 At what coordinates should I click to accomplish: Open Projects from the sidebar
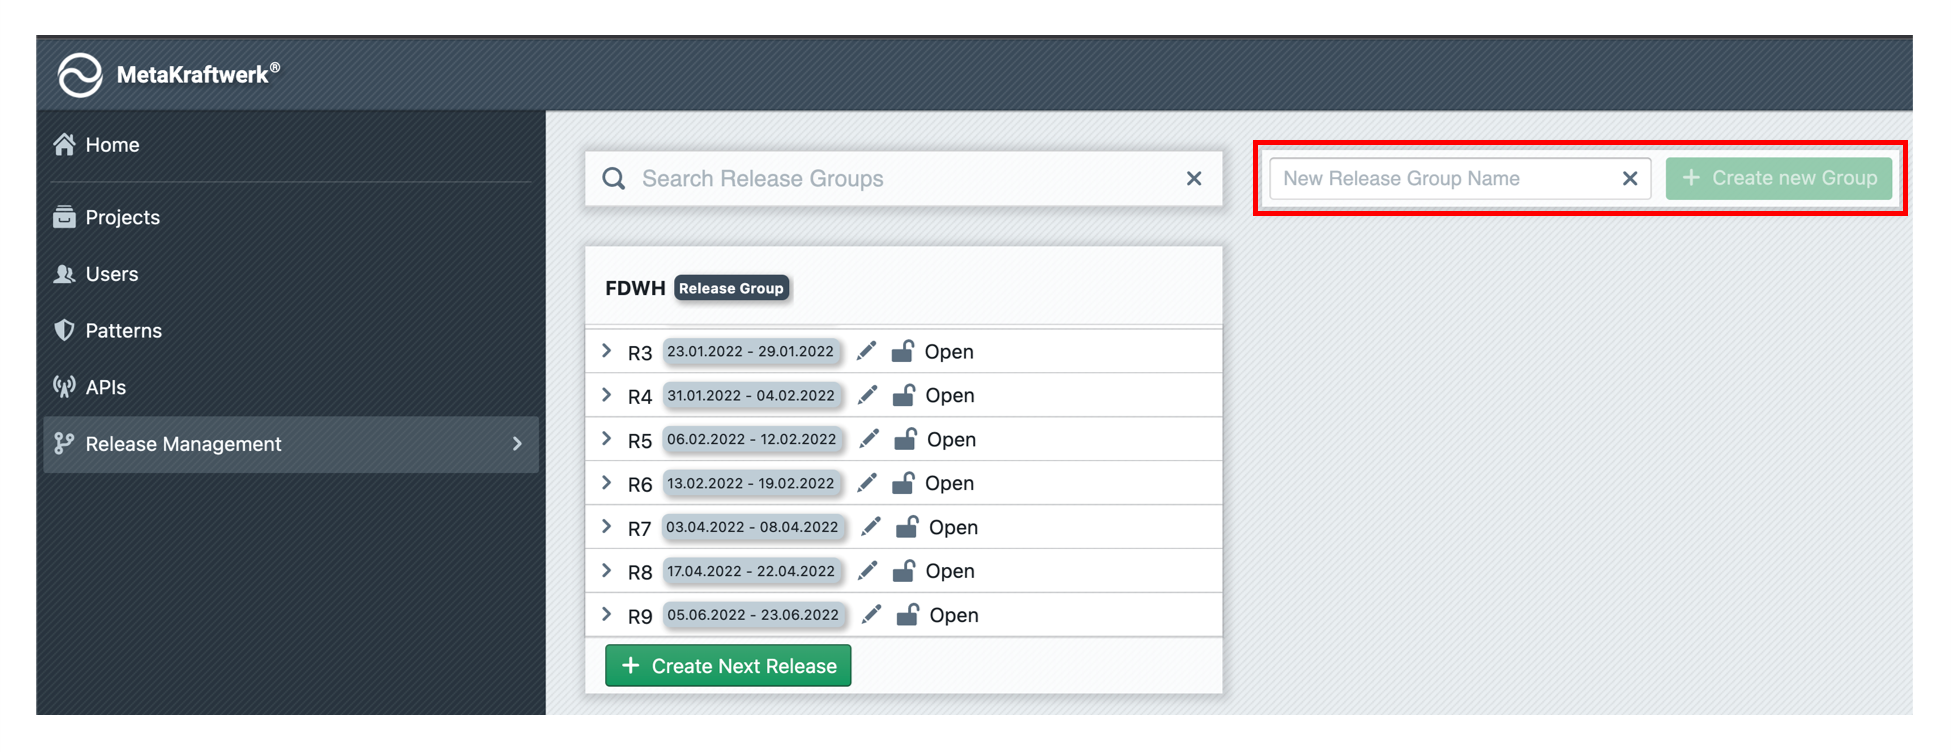[x=122, y=217]
